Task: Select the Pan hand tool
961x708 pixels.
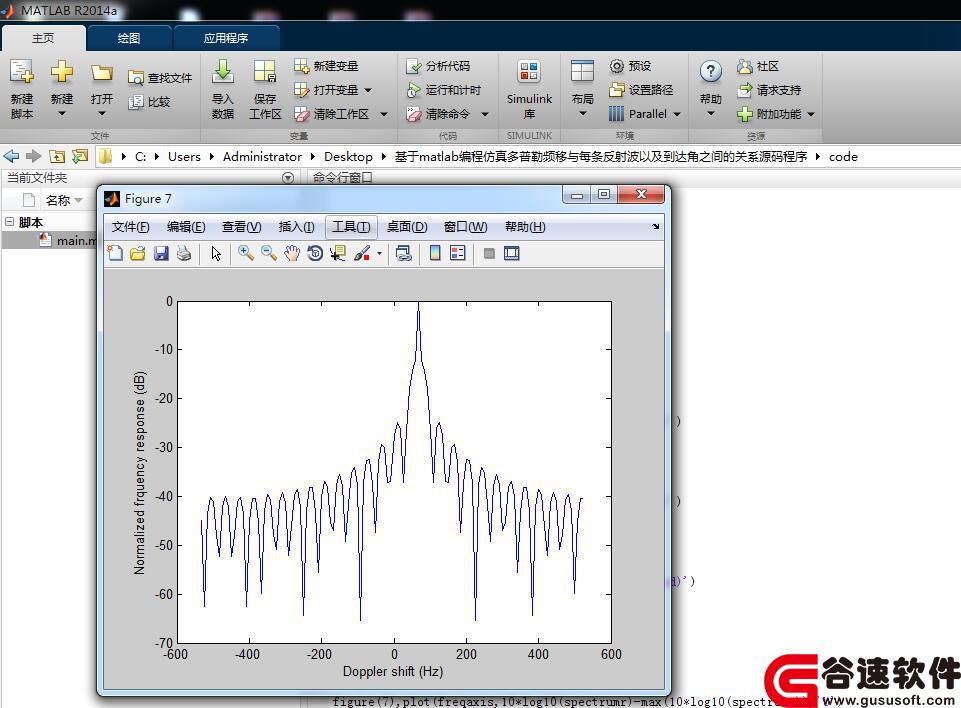Action: [292, 253]
